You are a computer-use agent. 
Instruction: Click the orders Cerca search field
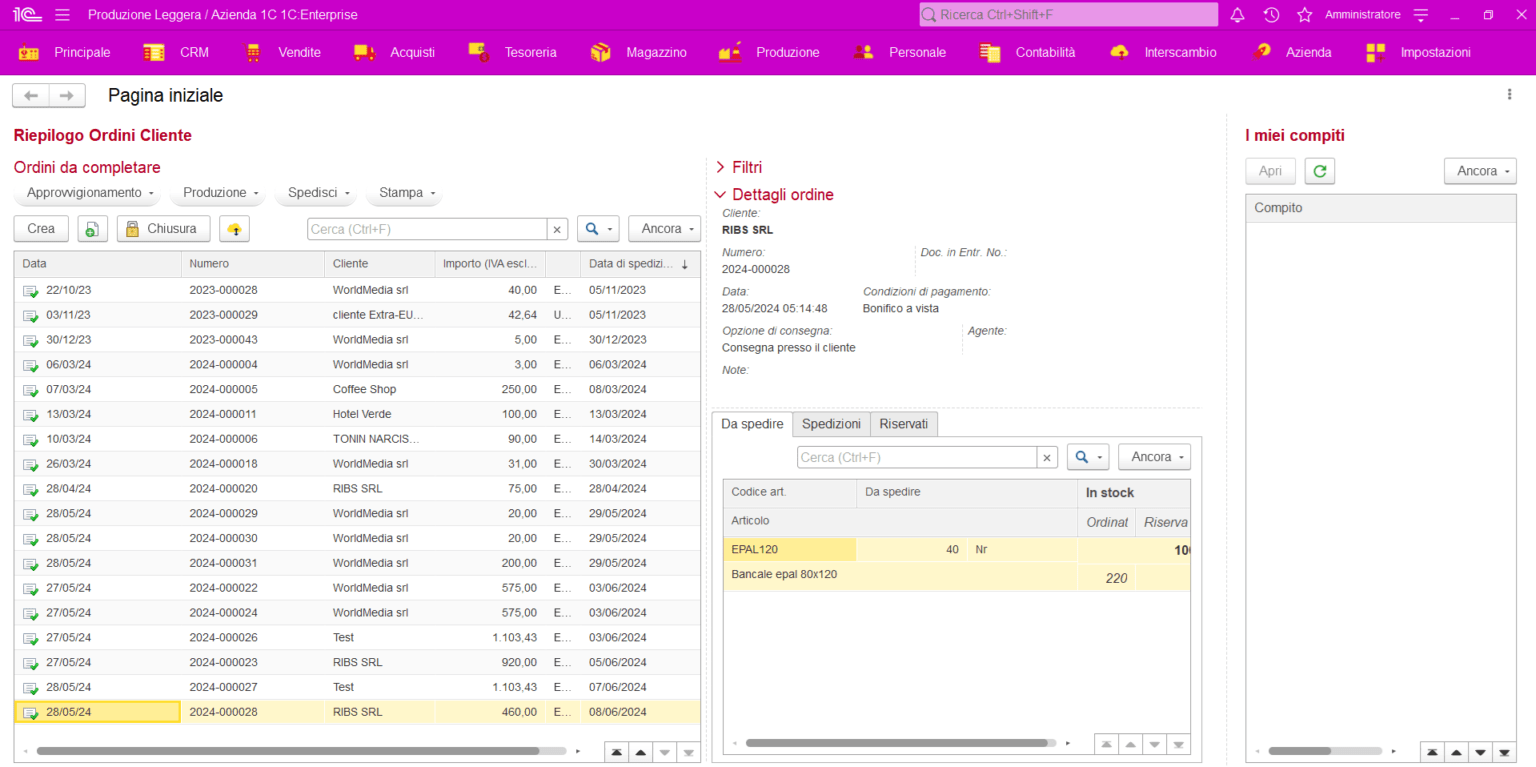coord(427,229)
